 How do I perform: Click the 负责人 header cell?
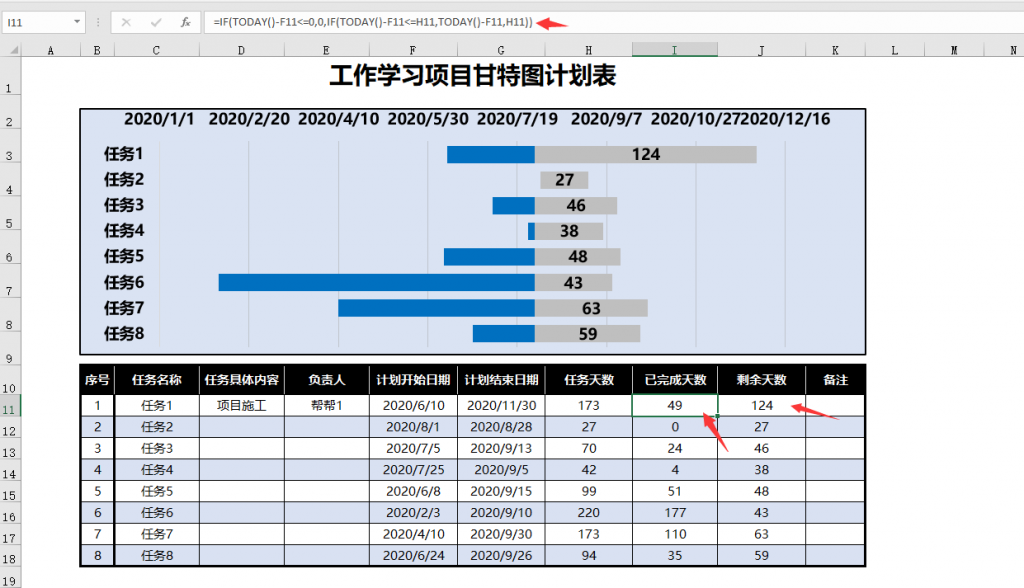tap(327, 380)
